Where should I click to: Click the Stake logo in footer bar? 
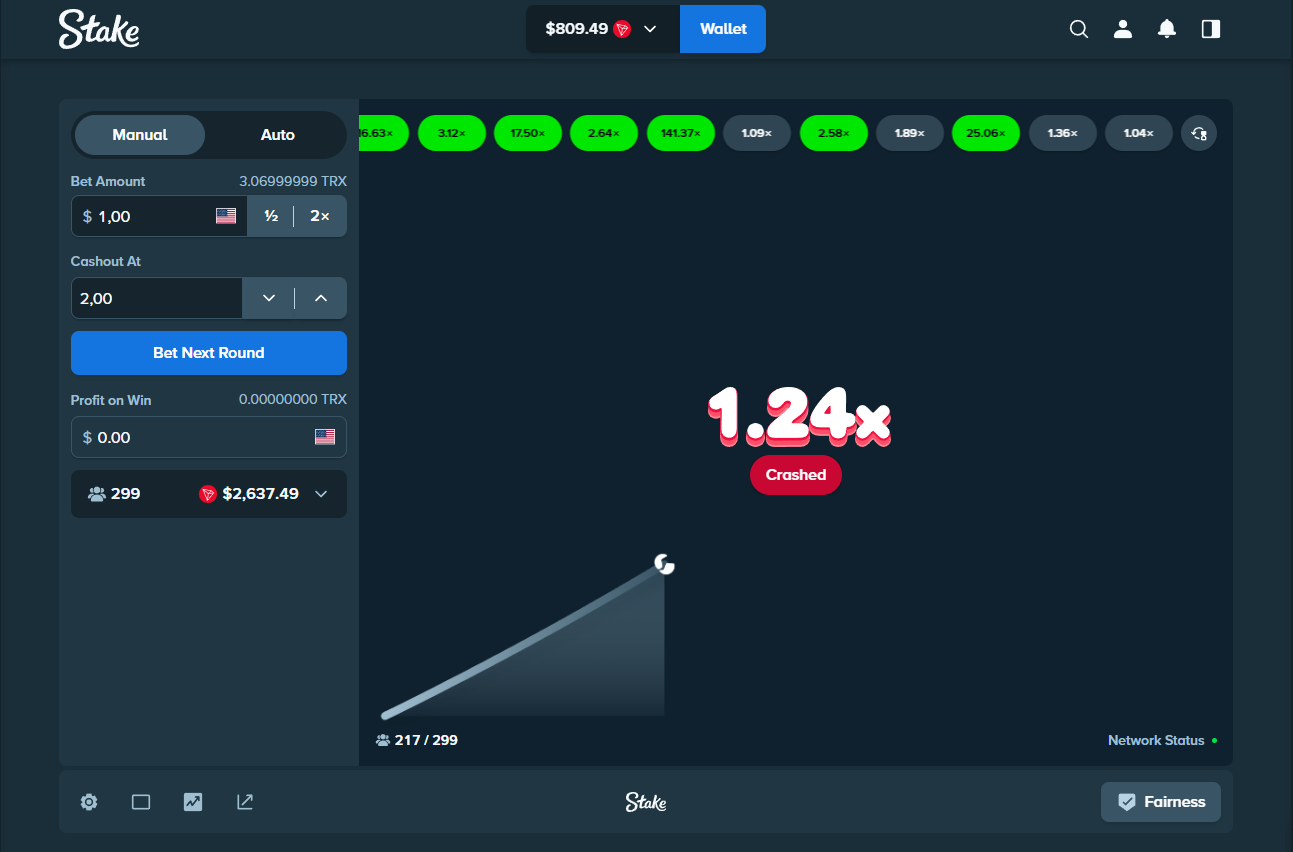[x=646, y=802]
